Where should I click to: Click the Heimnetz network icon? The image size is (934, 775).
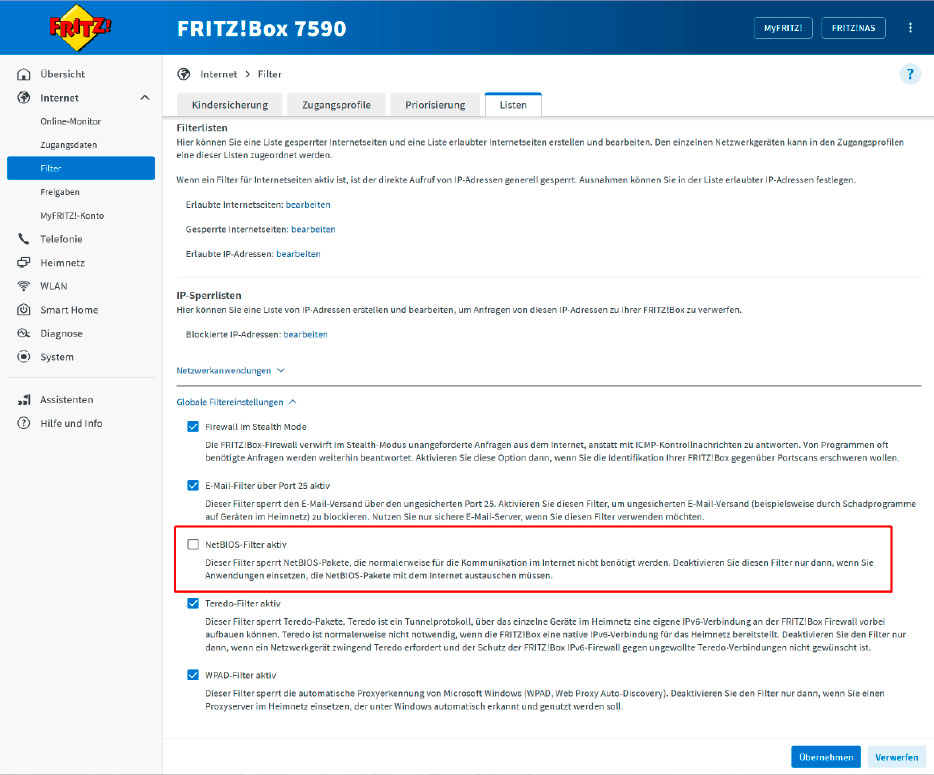click(x=23, y=263)
